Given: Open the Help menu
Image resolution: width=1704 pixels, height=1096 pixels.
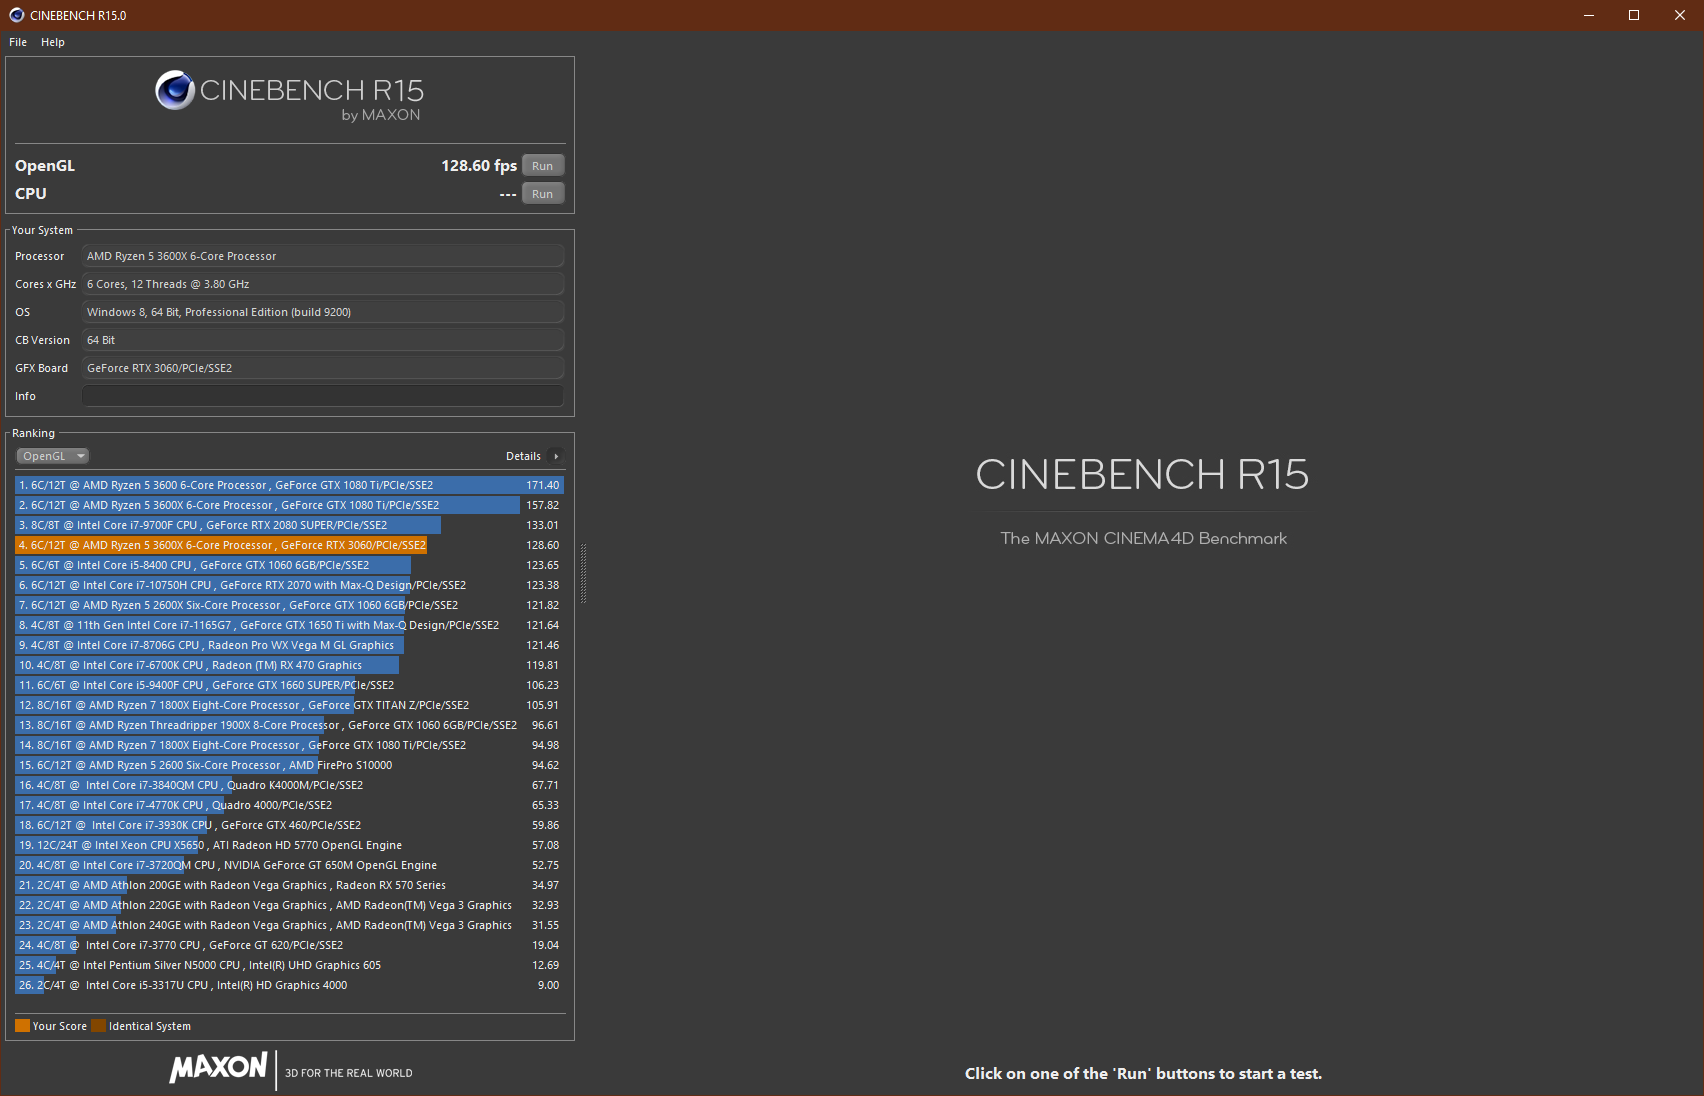Looking at the screenshot, I should tap(53, 42).
